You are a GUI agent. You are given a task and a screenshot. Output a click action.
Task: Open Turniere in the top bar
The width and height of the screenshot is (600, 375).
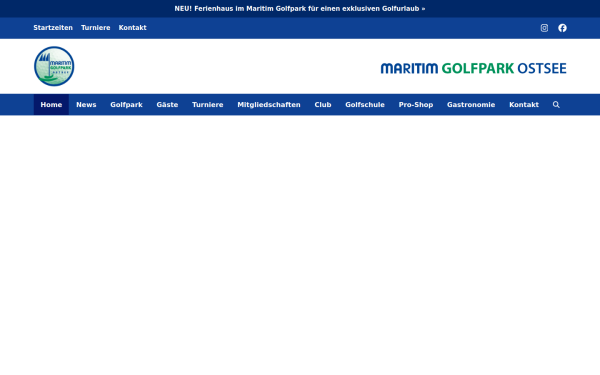96,28
